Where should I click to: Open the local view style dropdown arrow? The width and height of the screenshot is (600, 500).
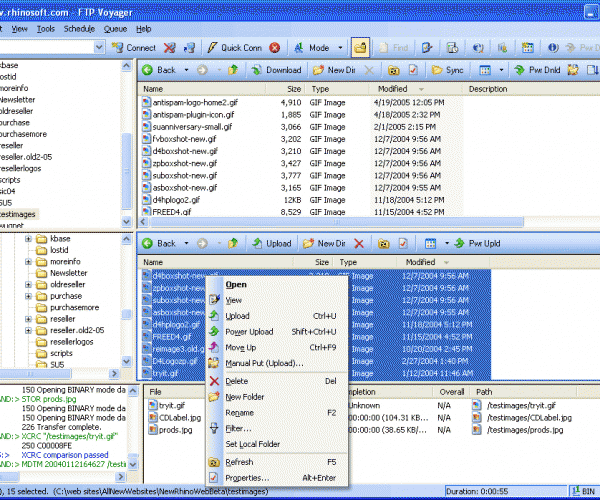[447, 243]
